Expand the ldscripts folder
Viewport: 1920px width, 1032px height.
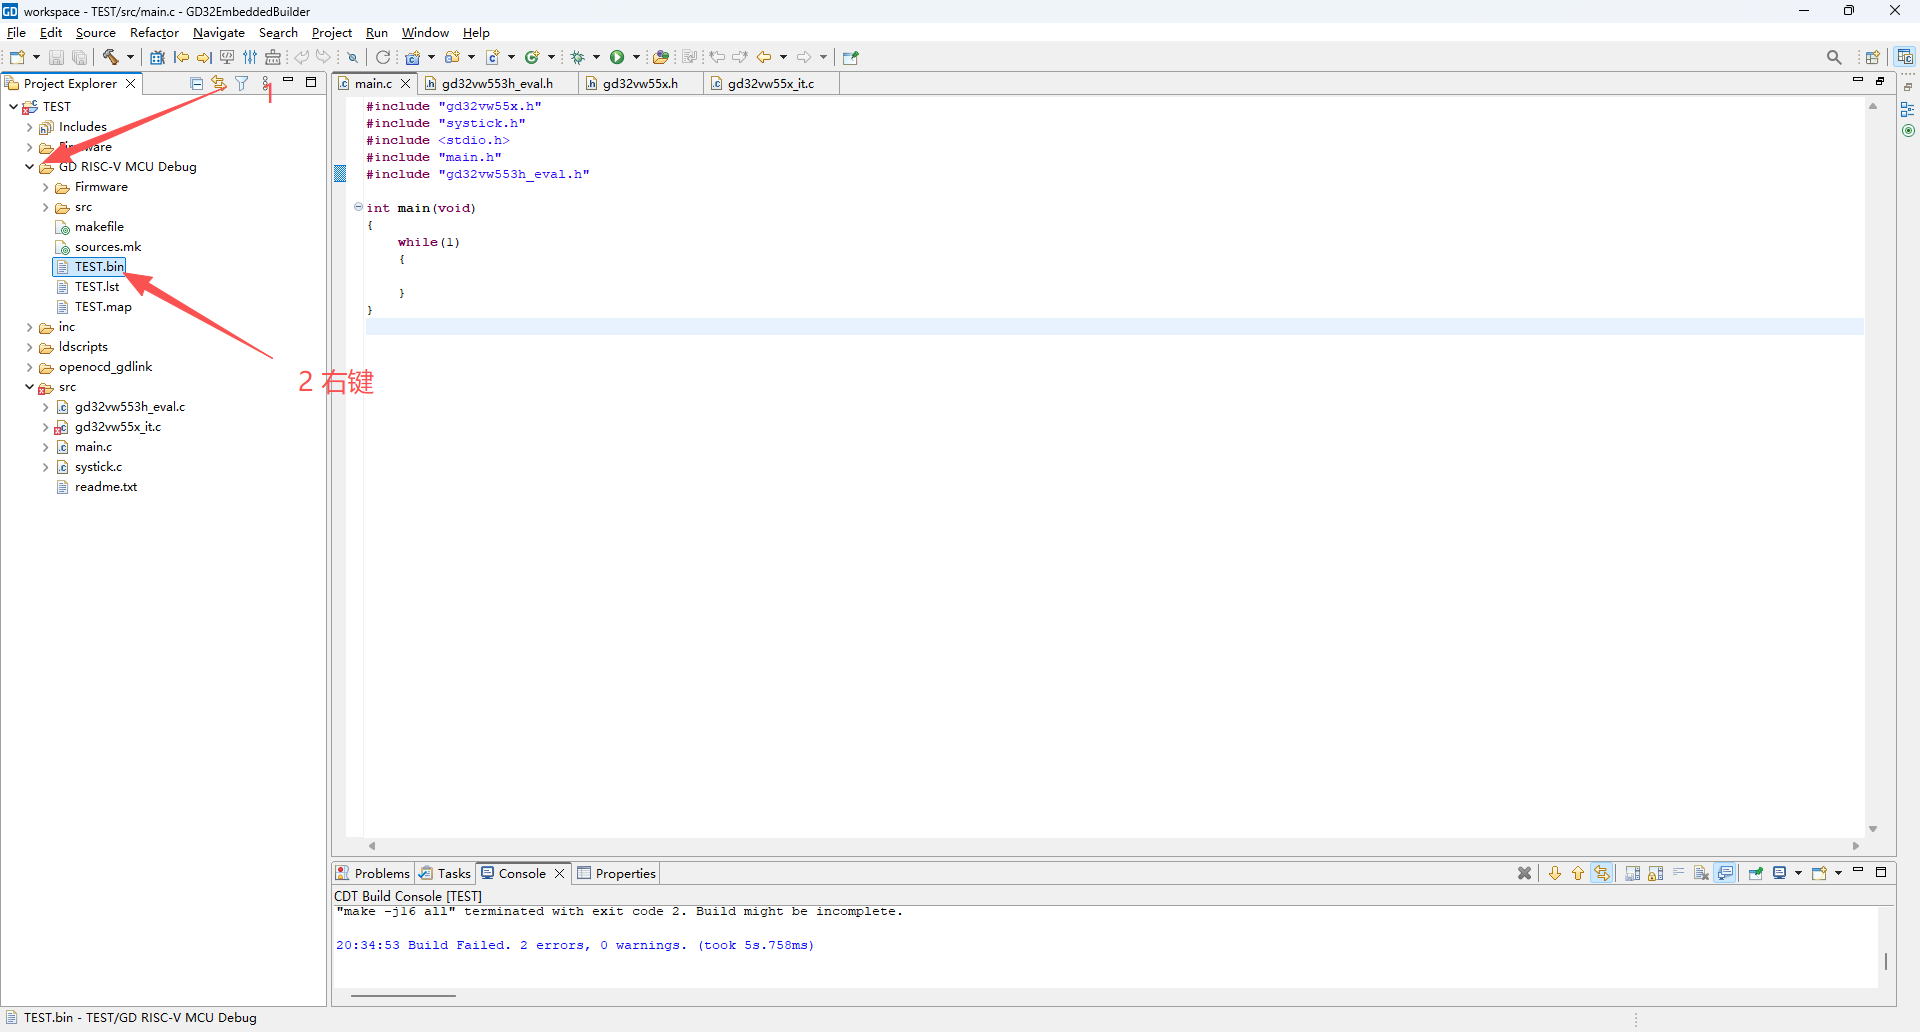[x=30, y=347]
